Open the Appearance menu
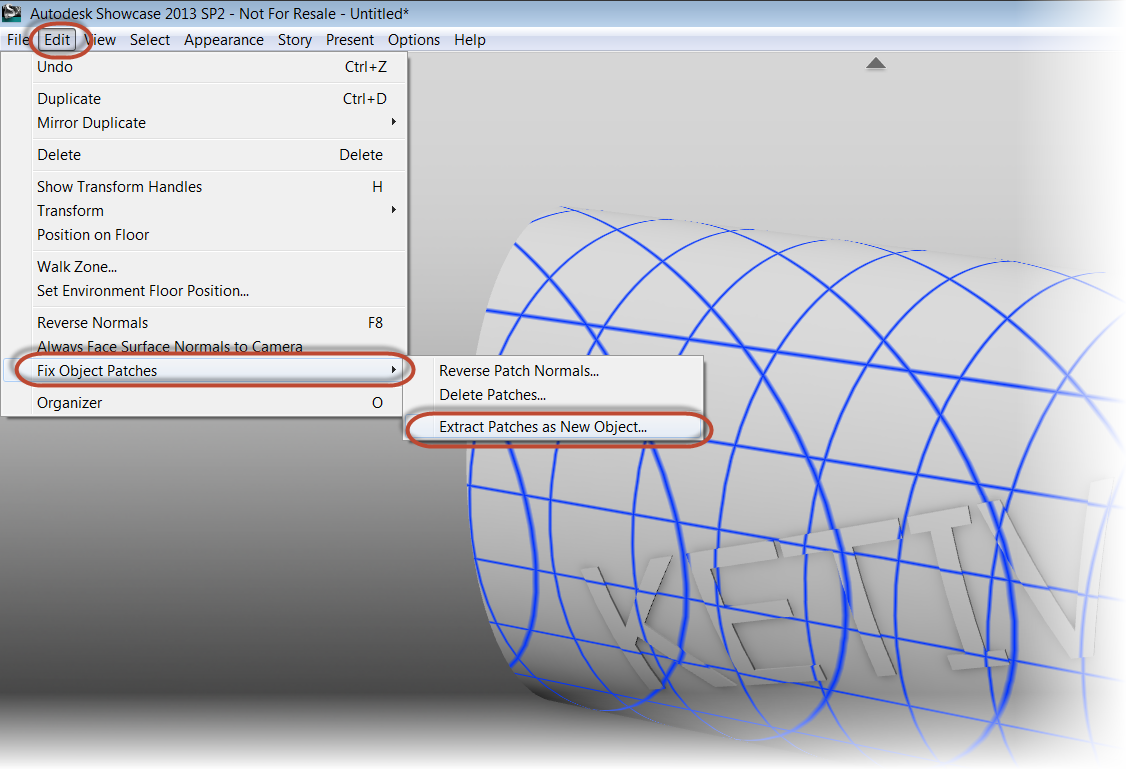 tap(224, 39)
